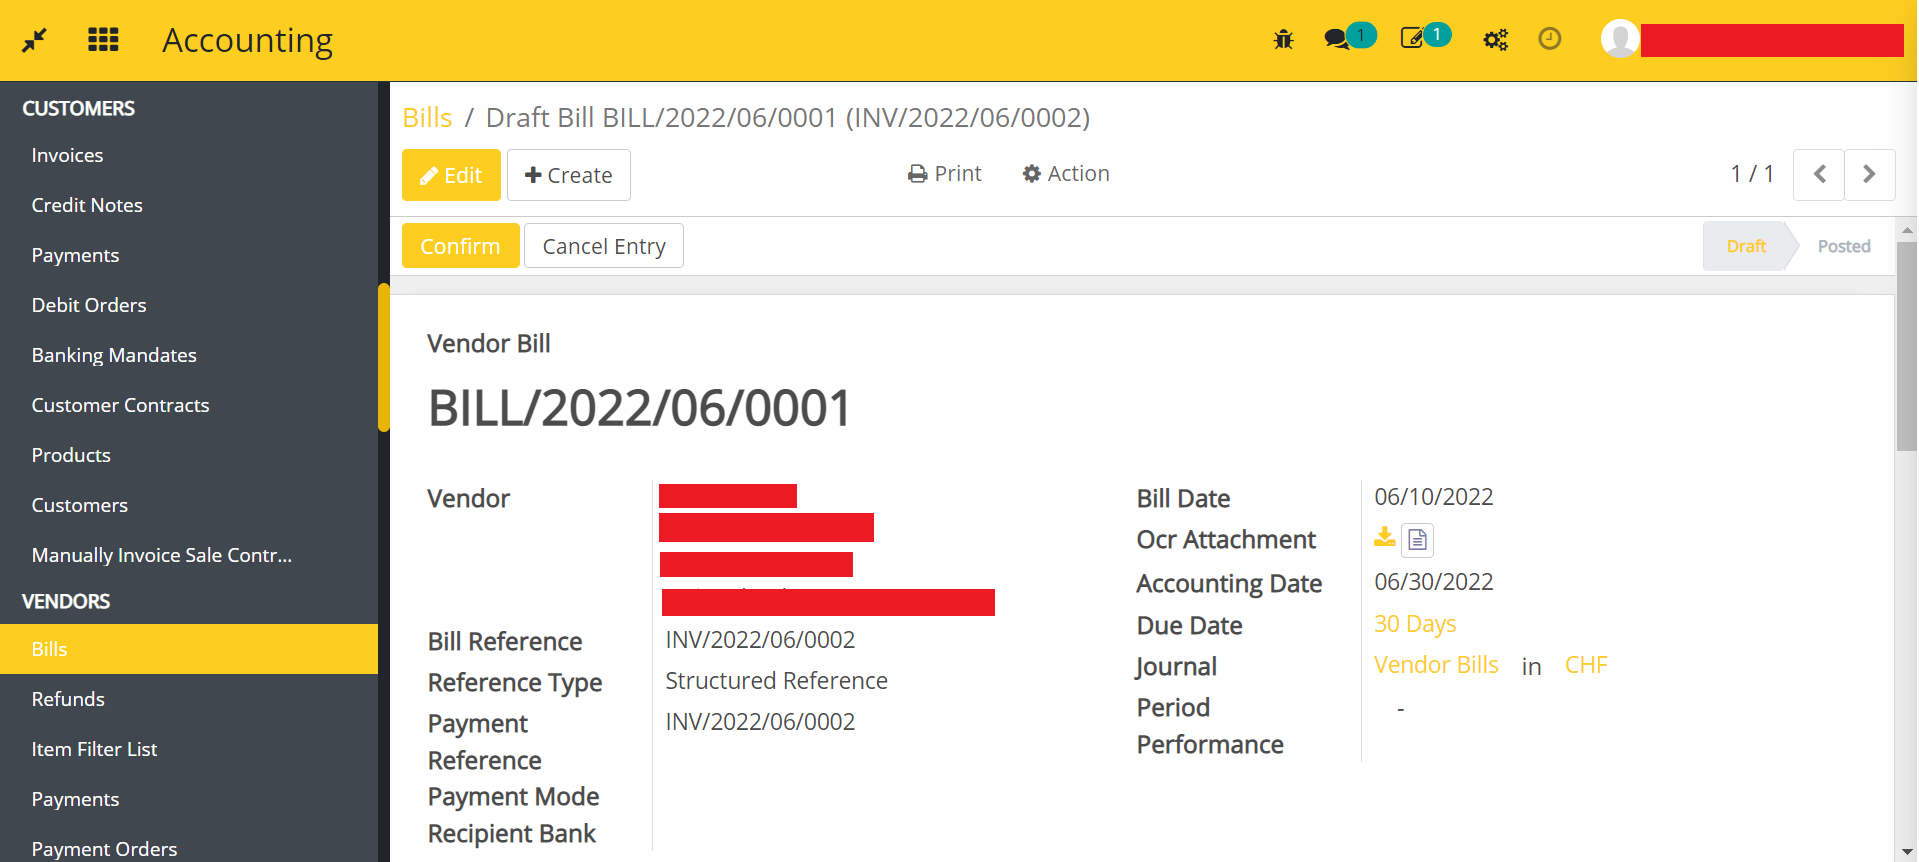Download the OCR attachment

tap(1384, 537)
